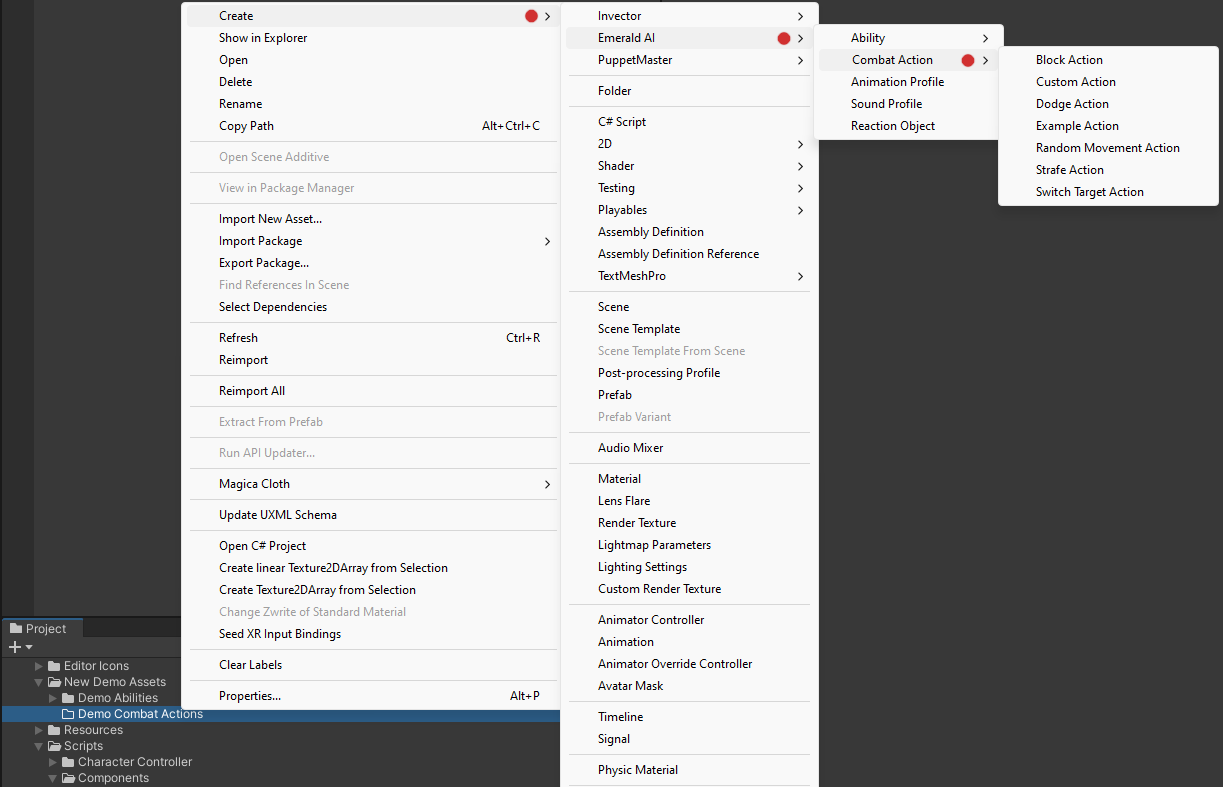The height and width of the screenshot is (787, 1223).
Task: Open the Magica Cloth submenu
Action: 371,484
